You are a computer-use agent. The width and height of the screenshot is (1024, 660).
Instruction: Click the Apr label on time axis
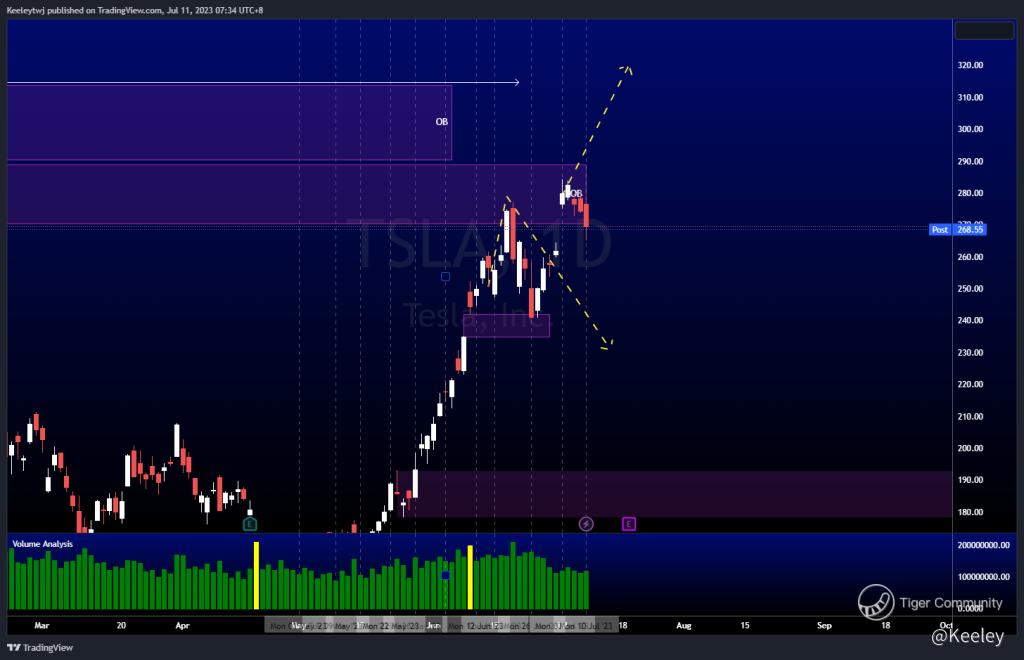[182, 625]
